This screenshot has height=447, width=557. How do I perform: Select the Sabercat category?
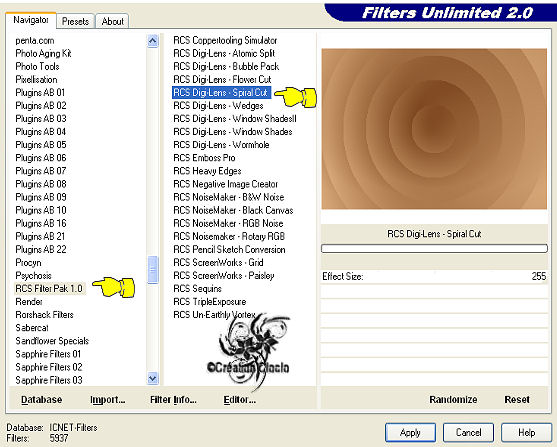tap(32, 328)
